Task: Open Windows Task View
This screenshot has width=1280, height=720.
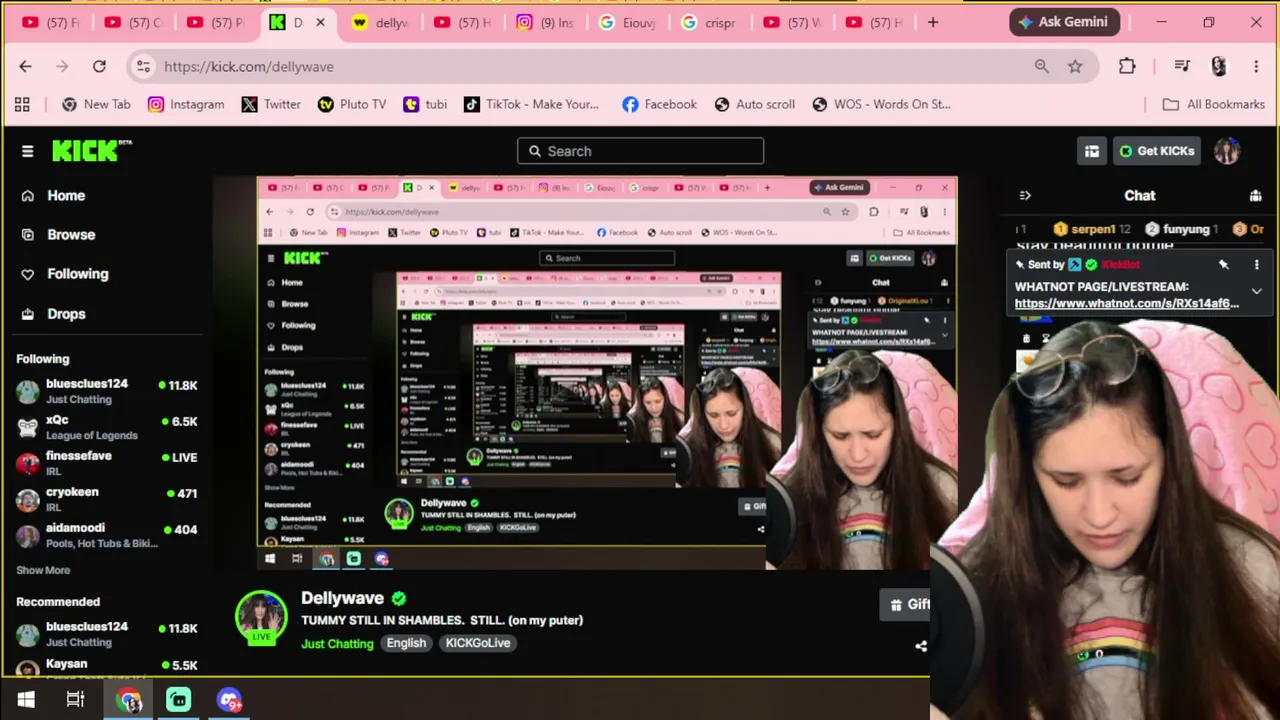Action: (x=75, y=700)
